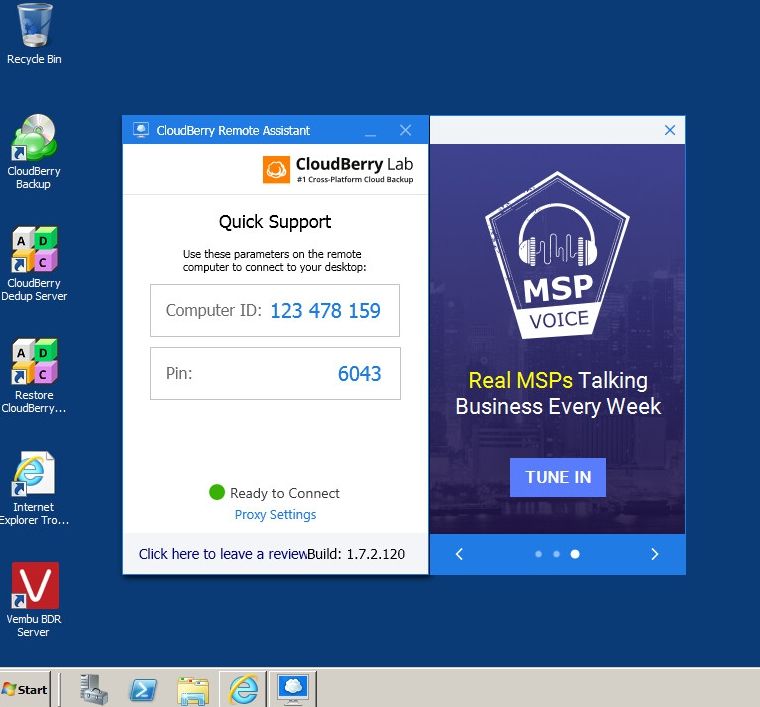Go to next banner slide arrow
This screenshot has width=760, height=707.
[x=655, y=554]
